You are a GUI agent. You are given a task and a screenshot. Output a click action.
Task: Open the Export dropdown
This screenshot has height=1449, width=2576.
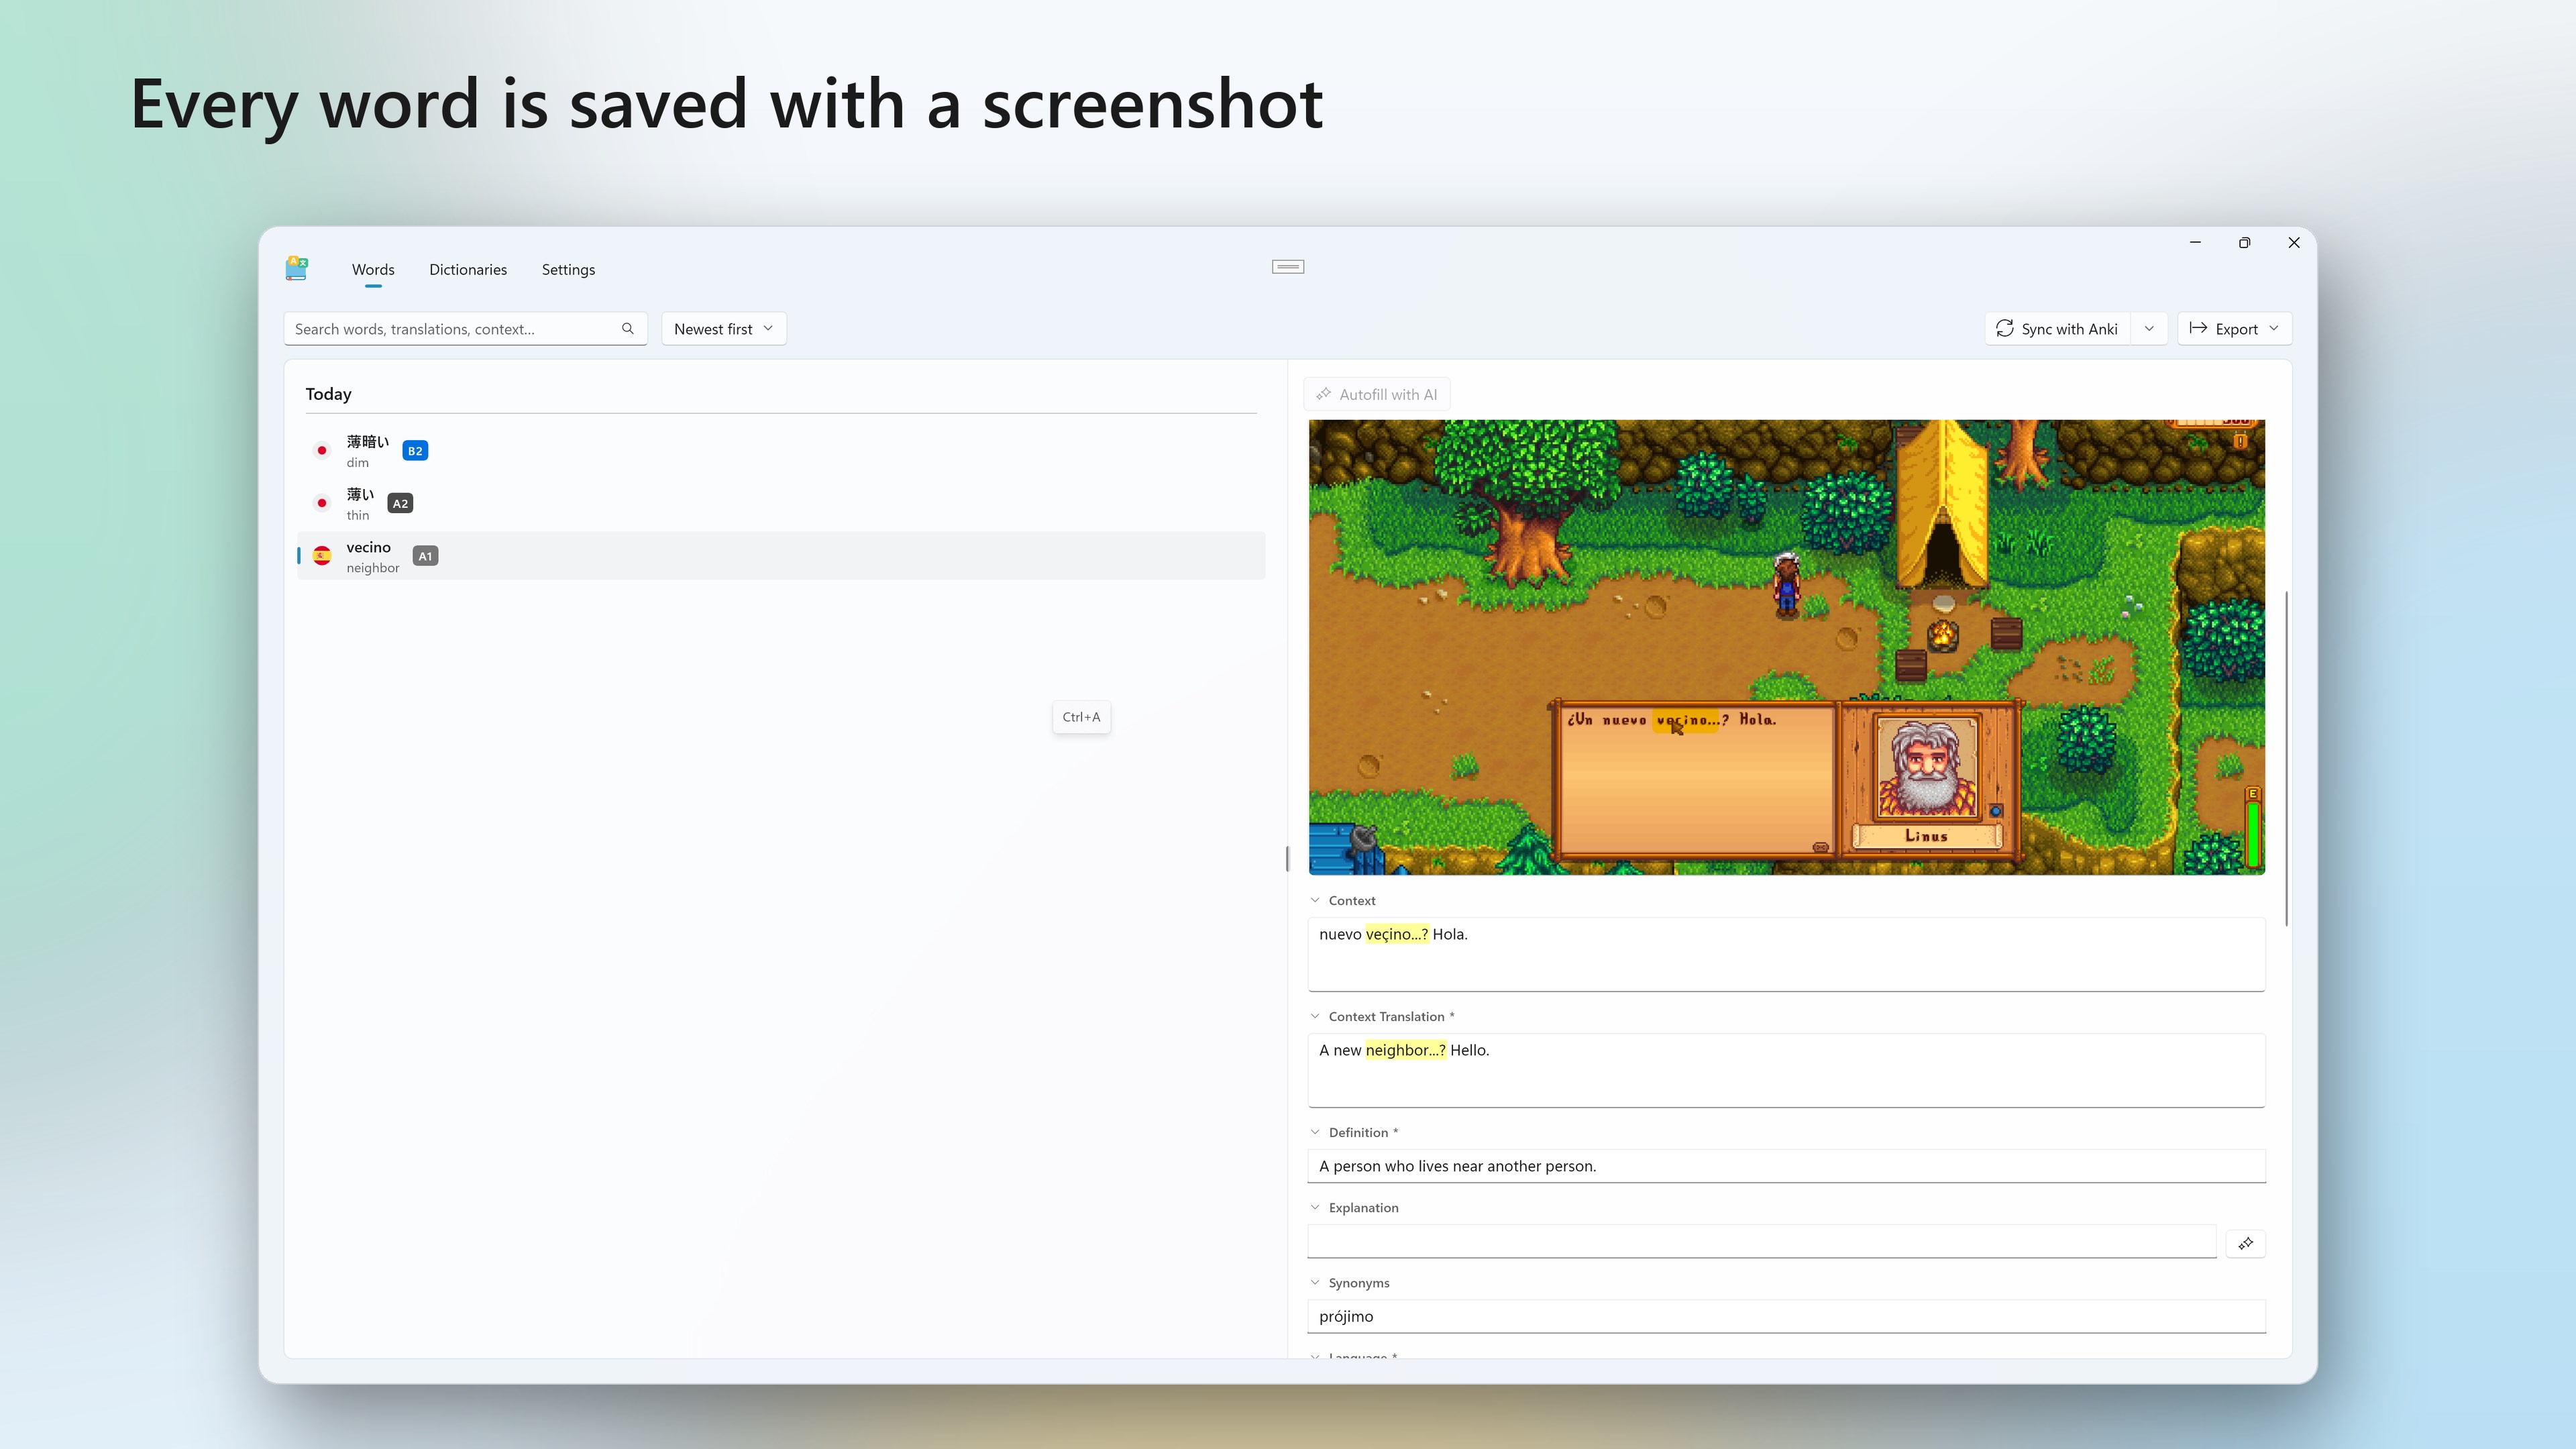pyautogui.click(x=2234, y=329)
